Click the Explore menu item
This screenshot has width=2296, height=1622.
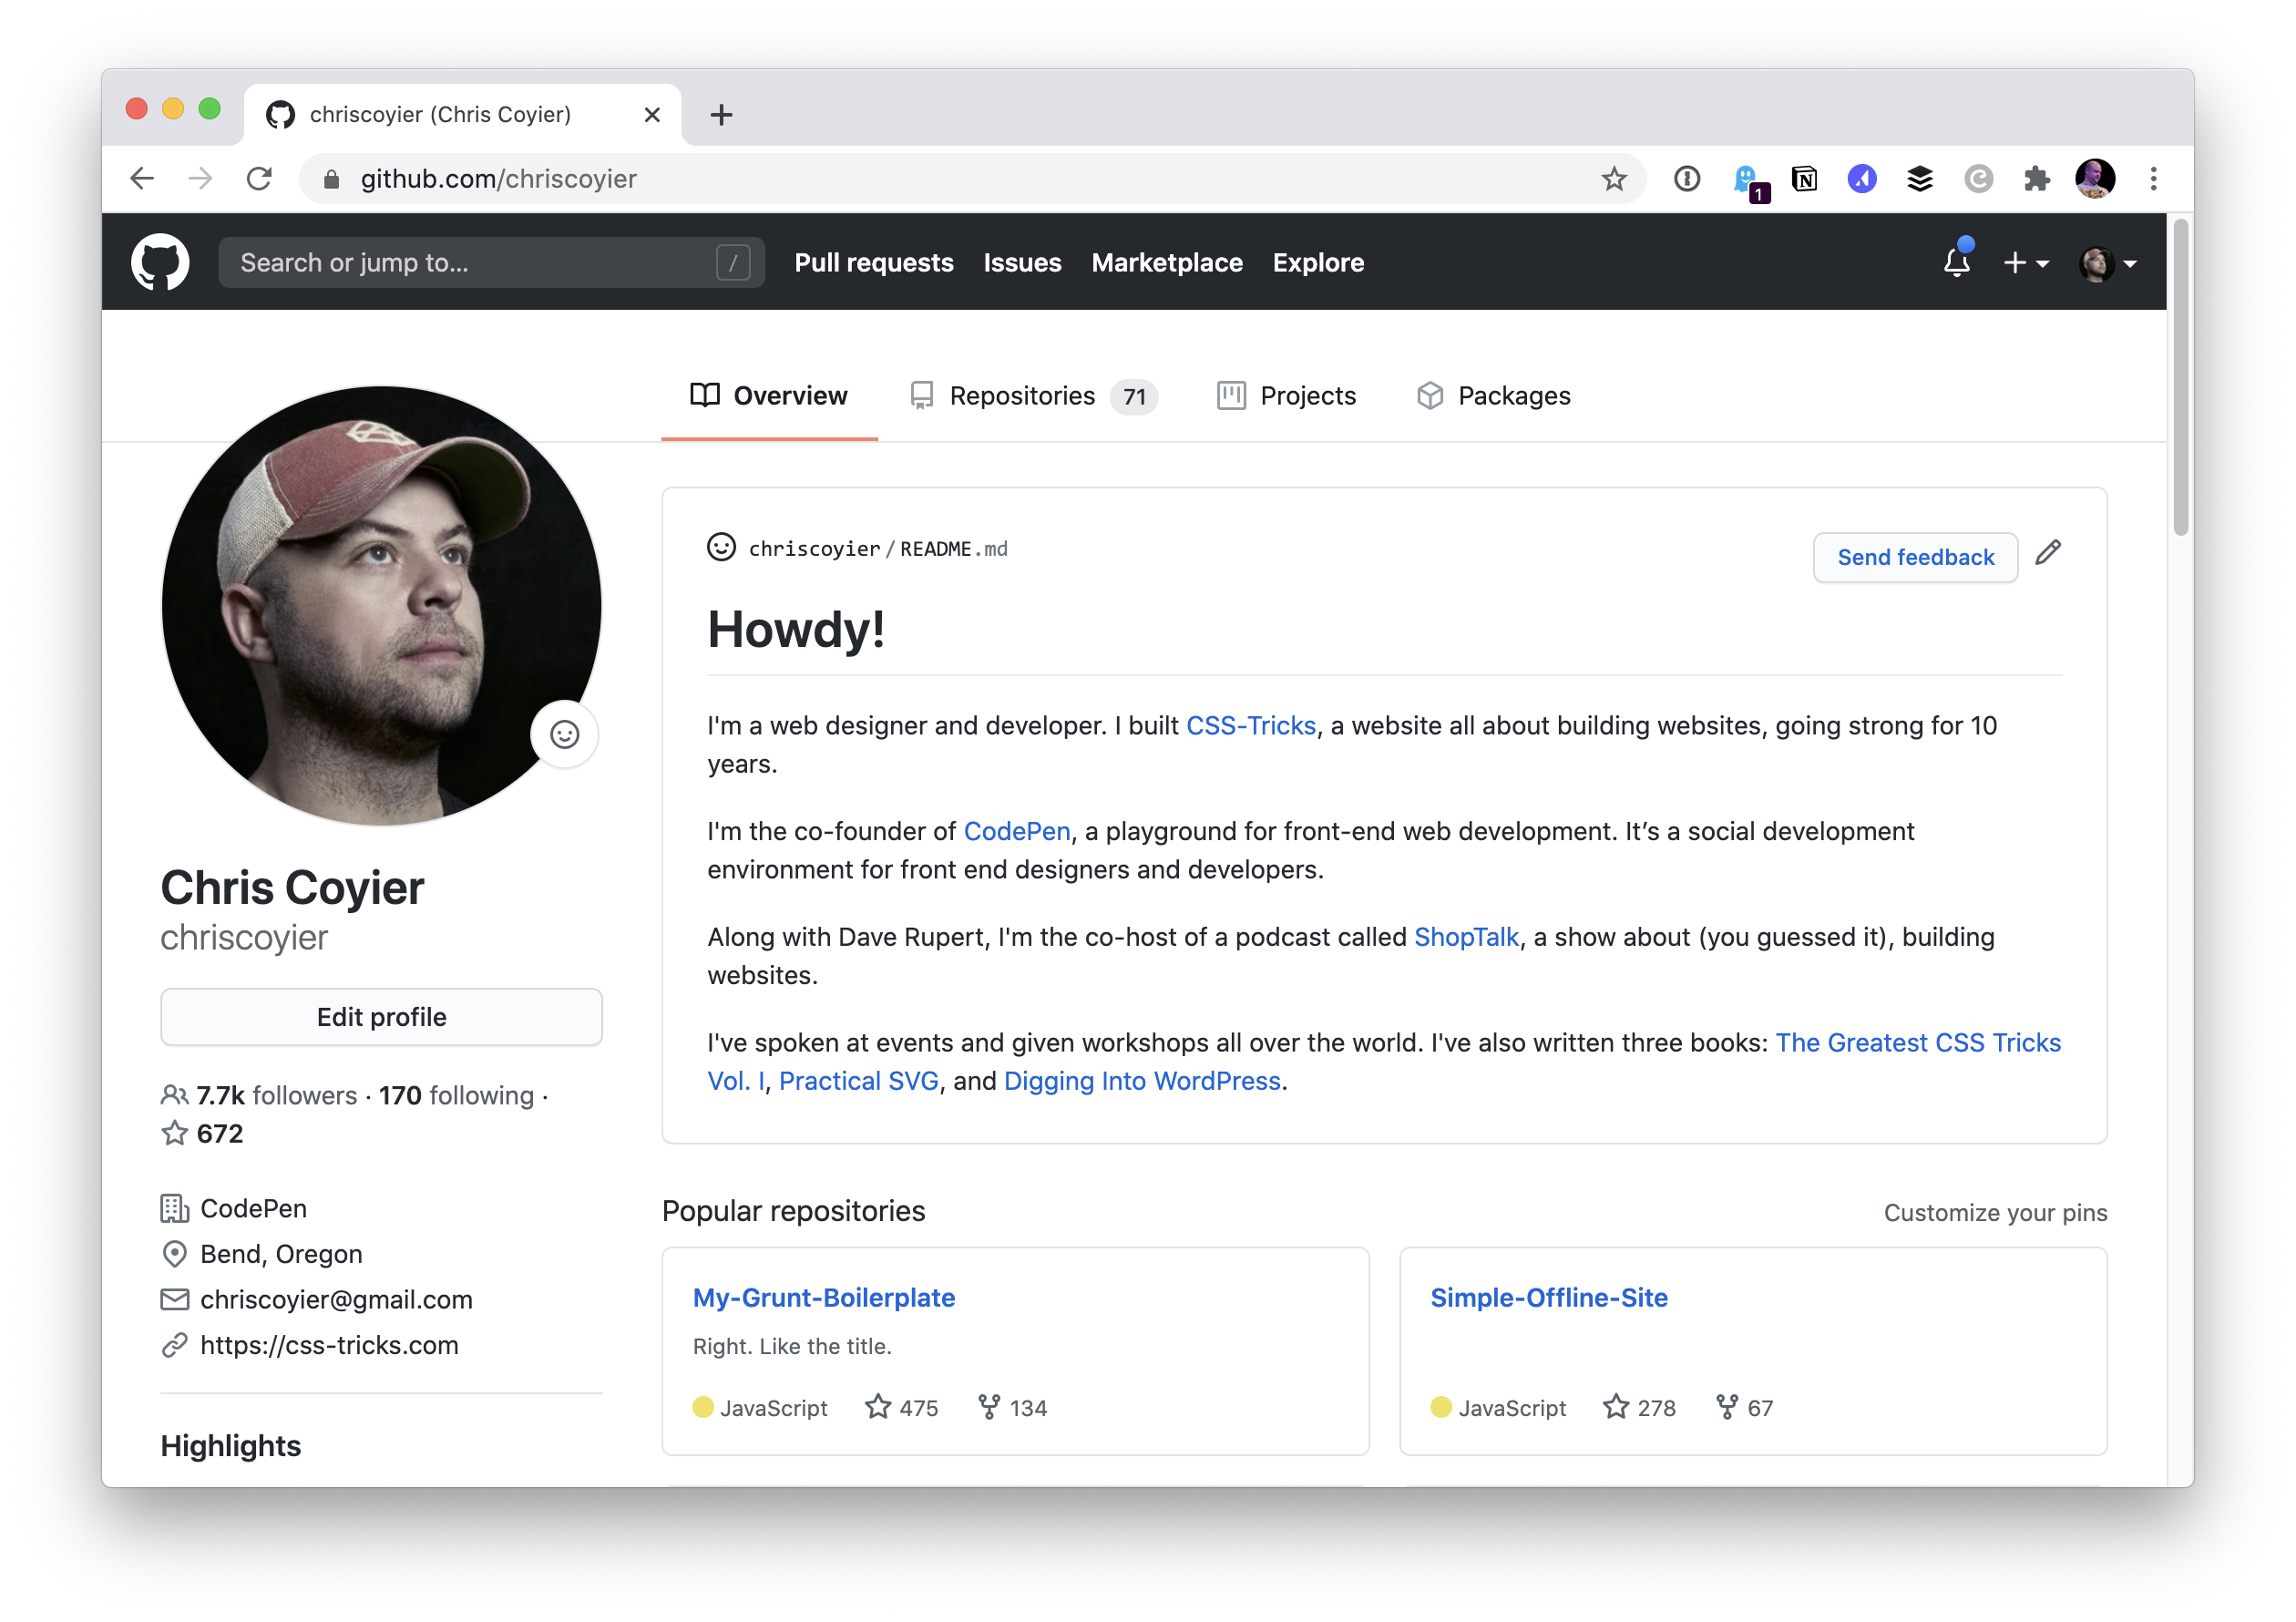click(1318, 262)
